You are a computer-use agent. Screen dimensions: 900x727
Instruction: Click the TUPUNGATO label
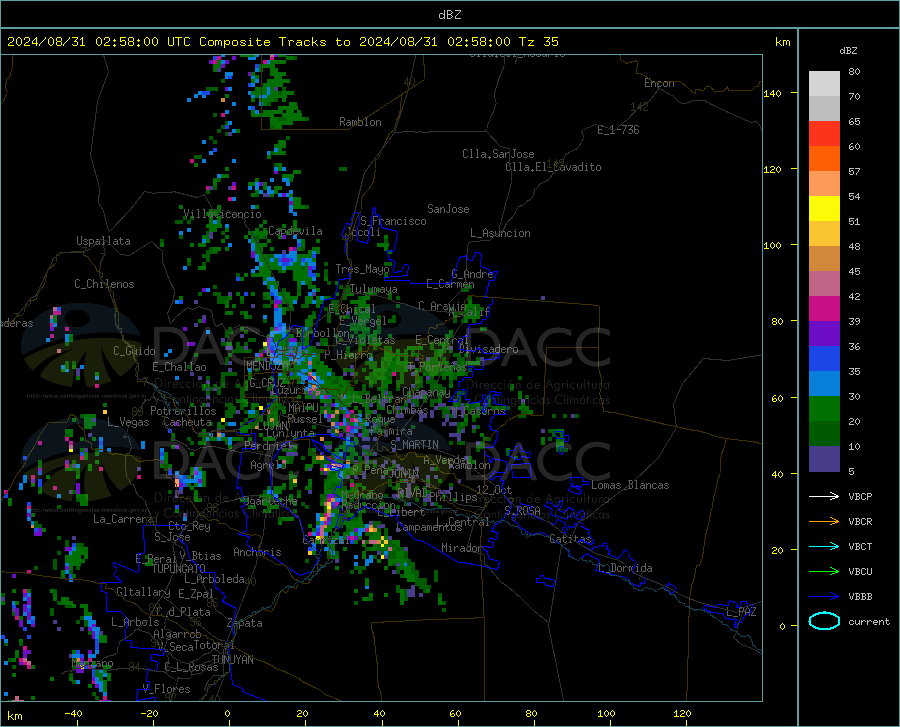tap(179, 569)
